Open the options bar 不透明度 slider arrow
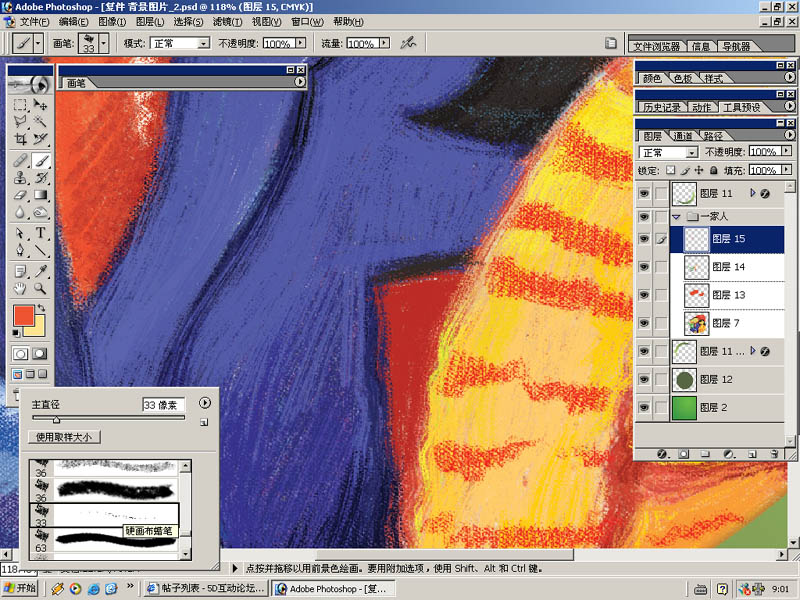This screenshot has width=800, height=600. (x=300, y=43)
